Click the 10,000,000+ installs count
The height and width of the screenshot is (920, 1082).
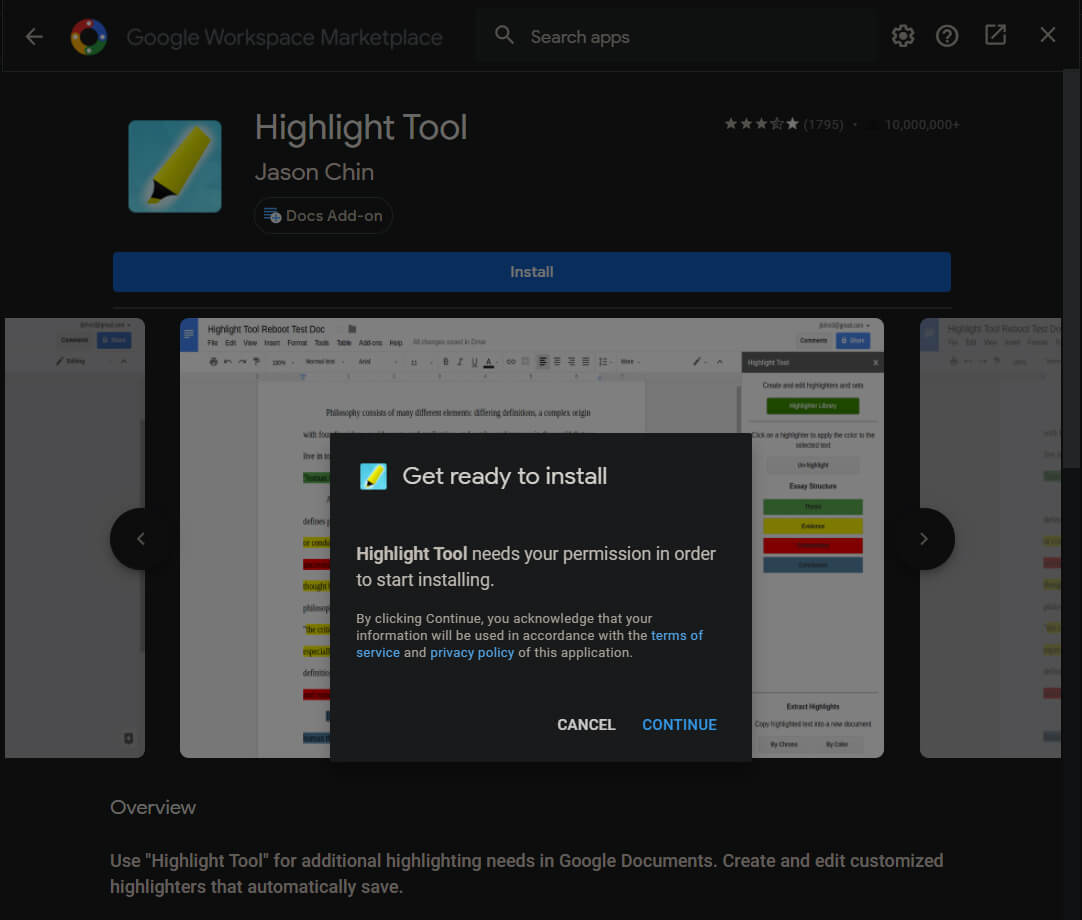tap(921, 125)
